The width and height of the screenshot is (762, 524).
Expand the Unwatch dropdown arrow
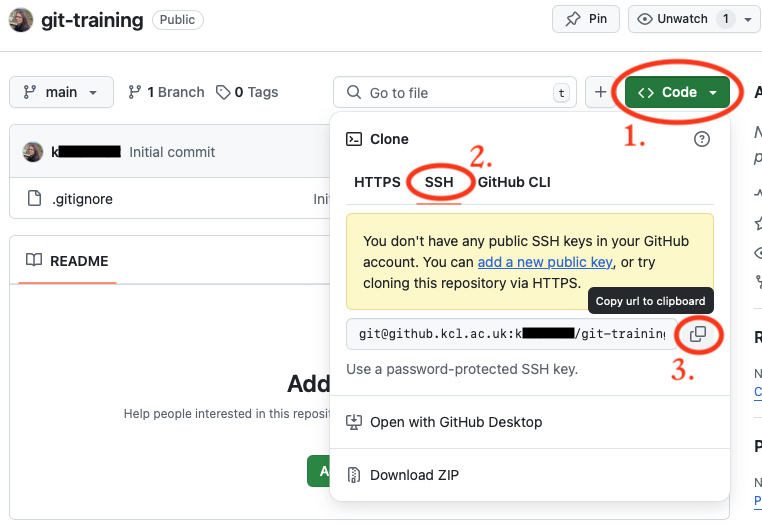click(x=748, y=19)
